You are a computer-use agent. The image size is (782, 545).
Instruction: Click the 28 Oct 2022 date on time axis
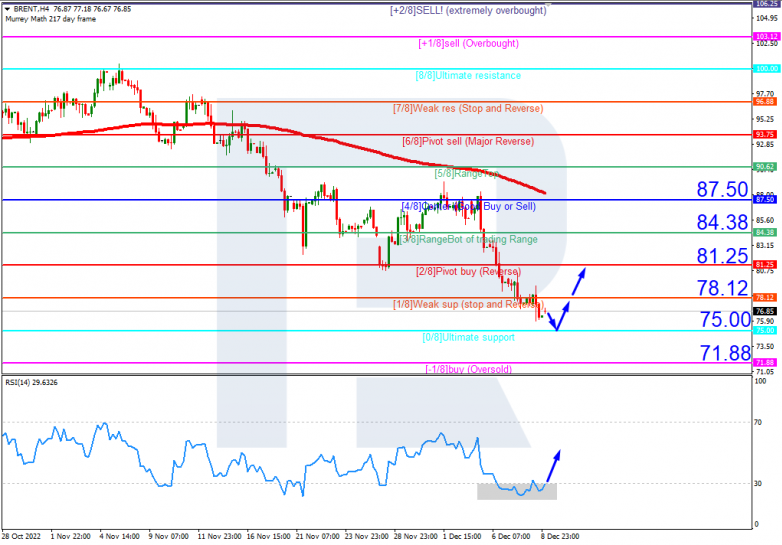point(20,536)
